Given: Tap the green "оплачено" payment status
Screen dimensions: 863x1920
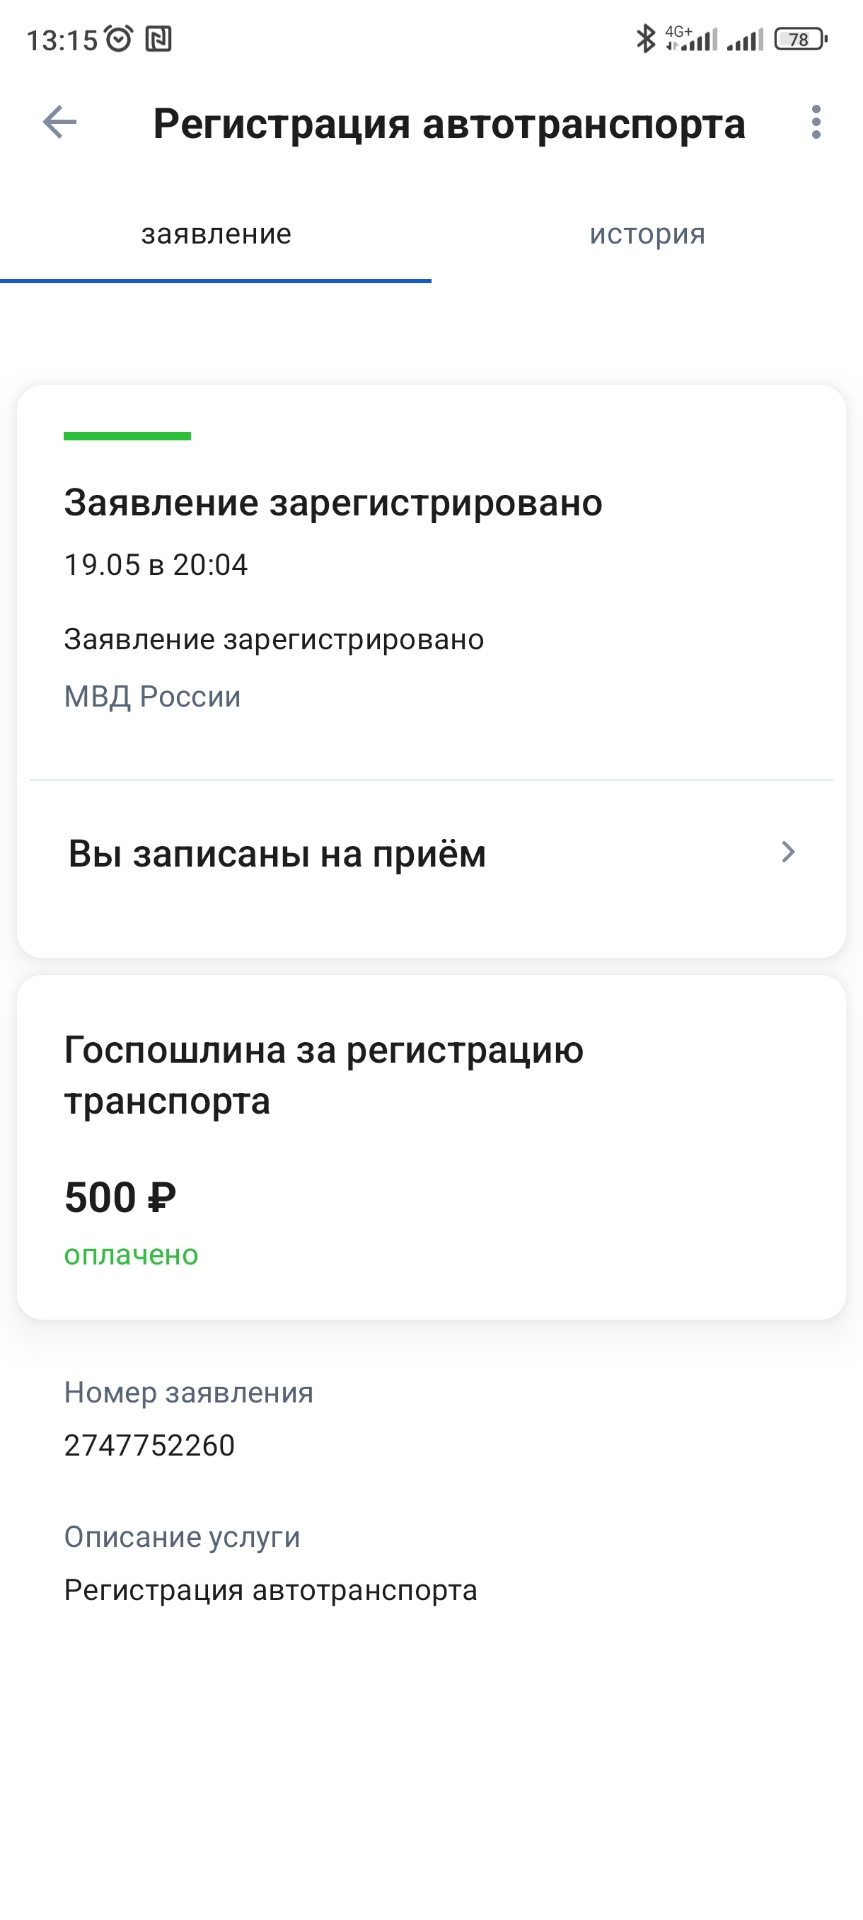Looking at the screenshot, I should pos(131,1255).
